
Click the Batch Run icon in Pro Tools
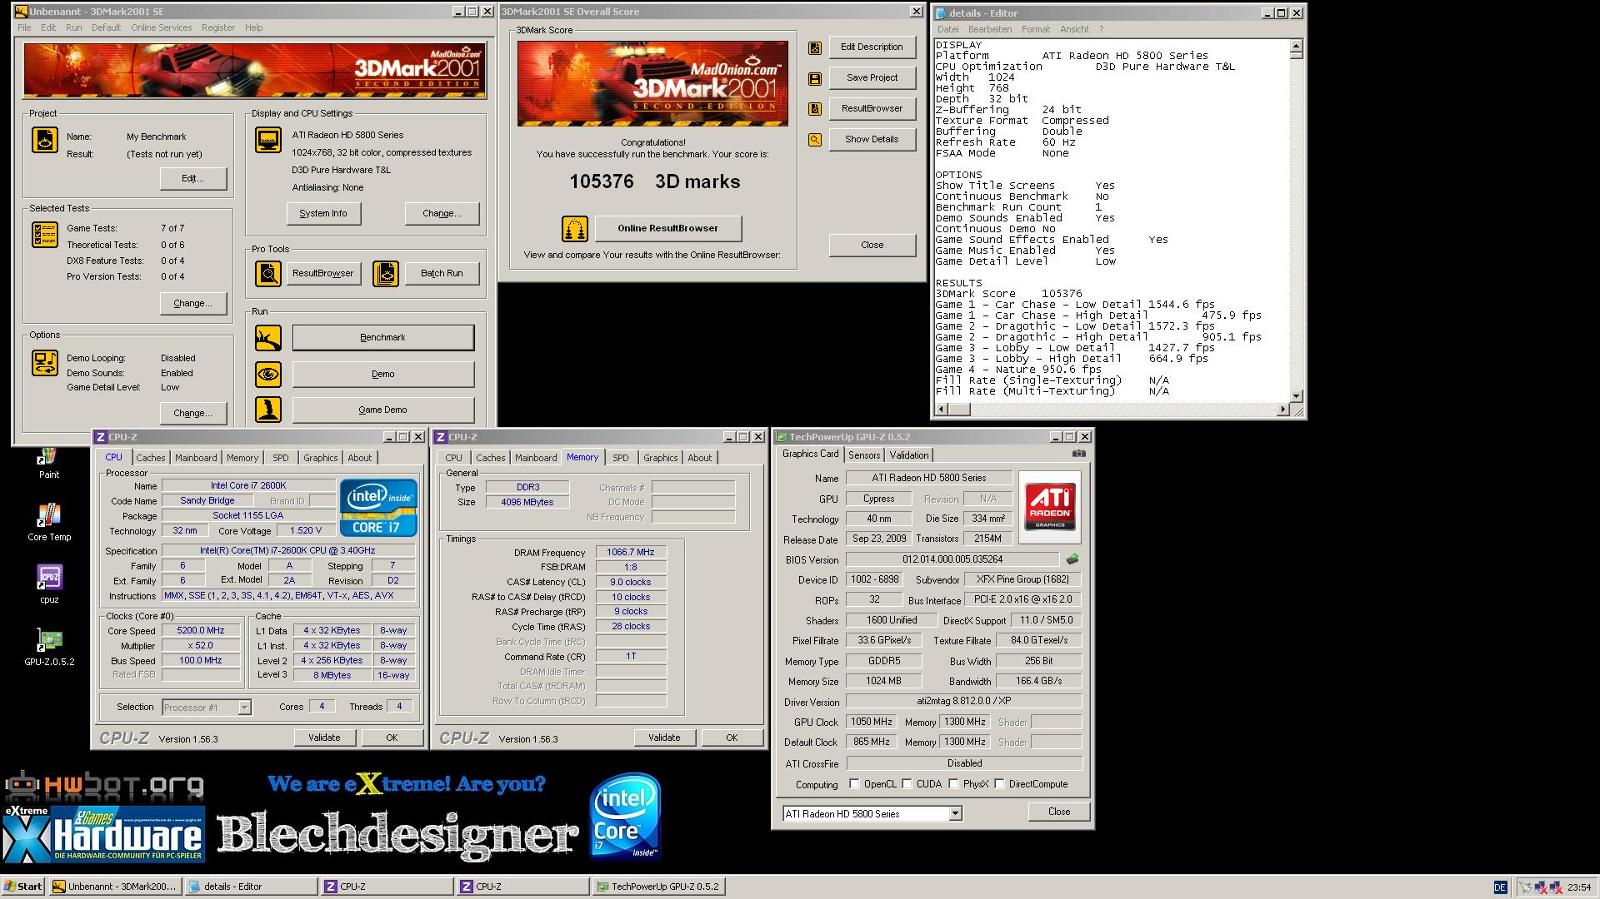[386, 273]
